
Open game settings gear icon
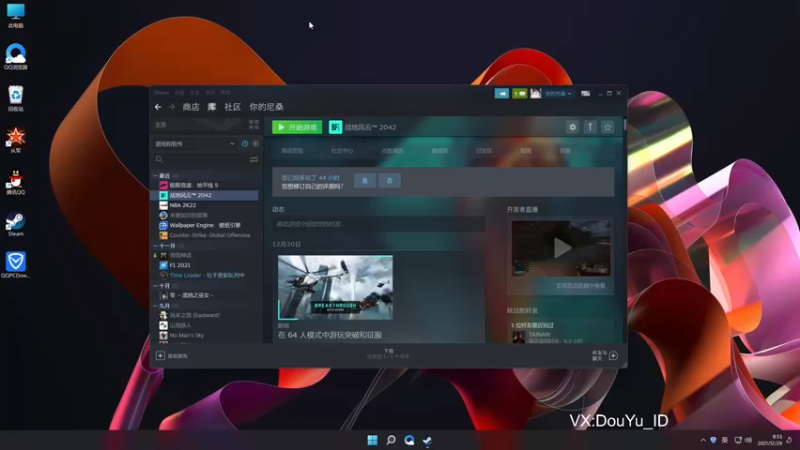click(572, 127)
